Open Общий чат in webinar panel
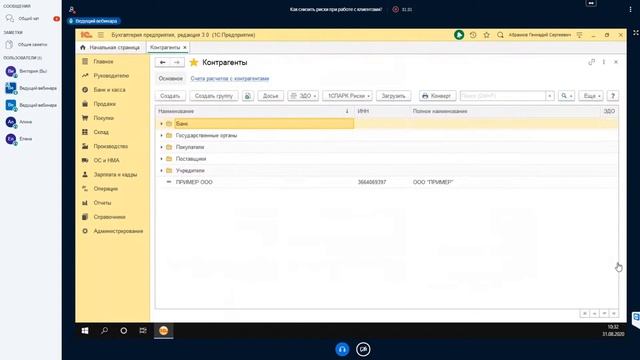This screenshot has width=640, height=360. pos(29,19)
